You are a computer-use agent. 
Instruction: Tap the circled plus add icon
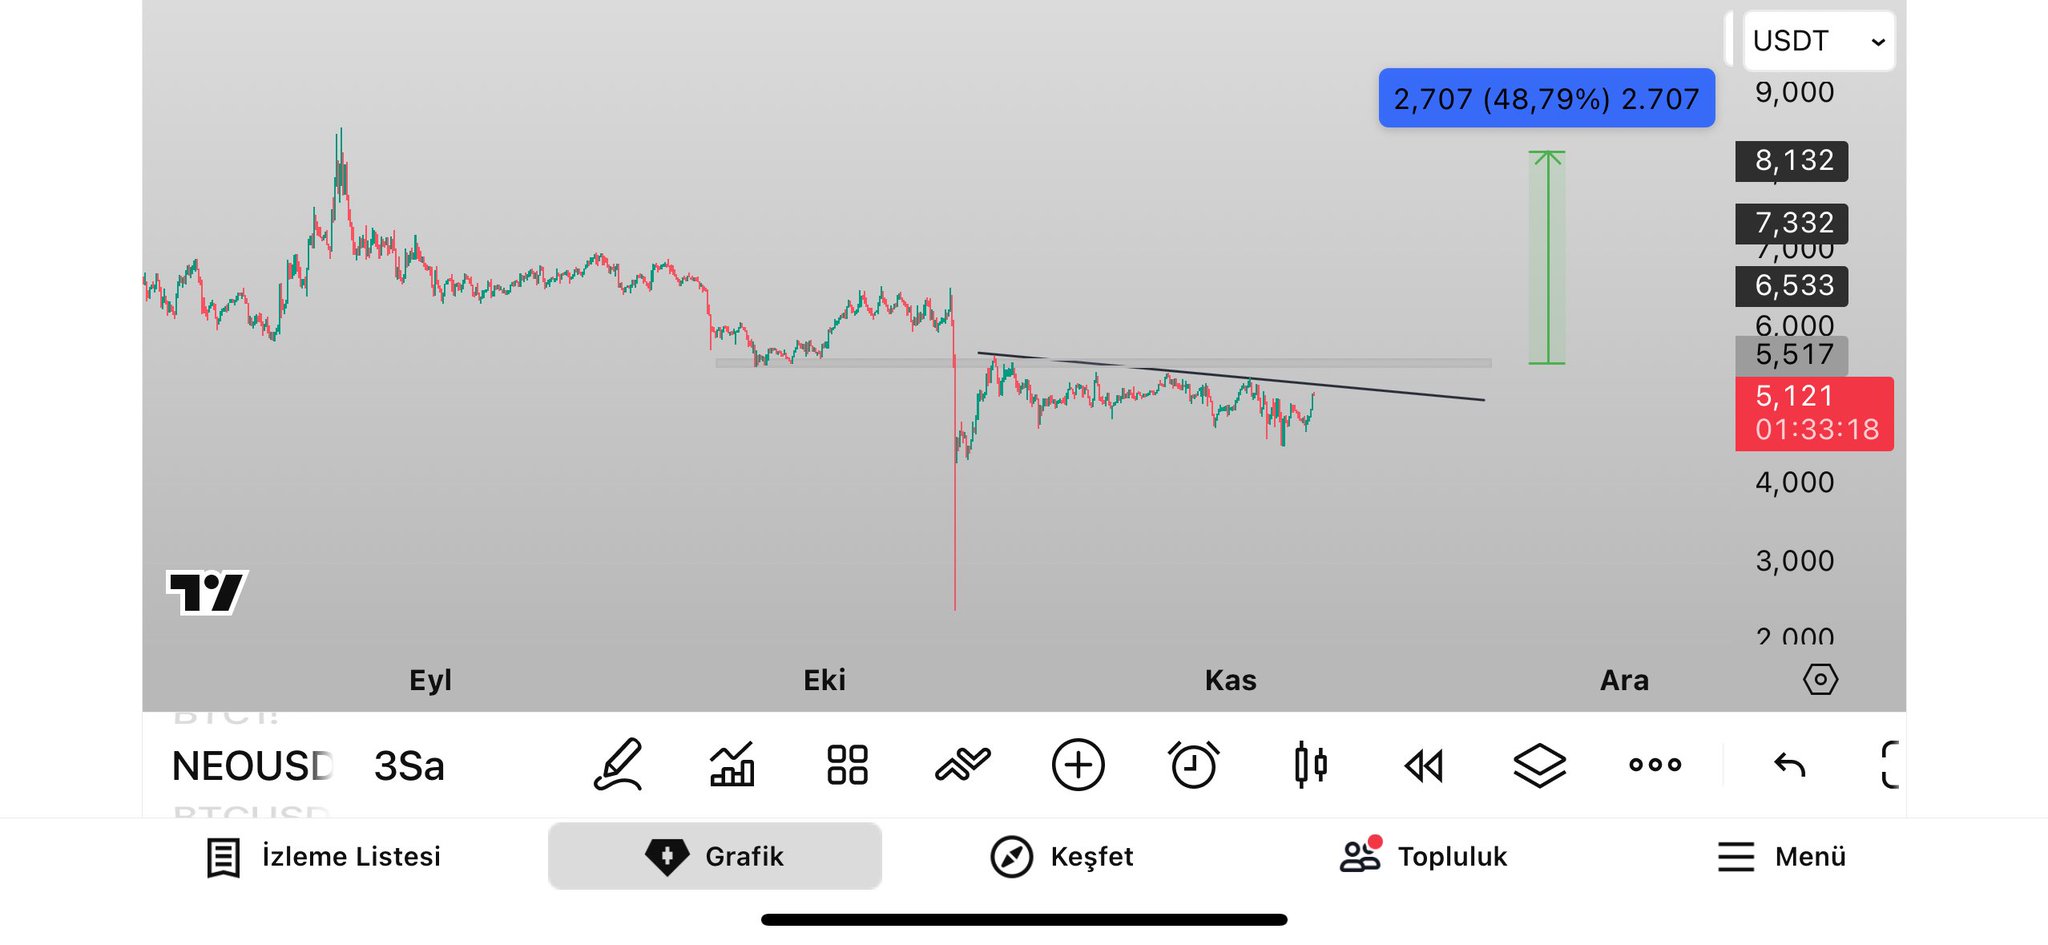coord(1078,766)
